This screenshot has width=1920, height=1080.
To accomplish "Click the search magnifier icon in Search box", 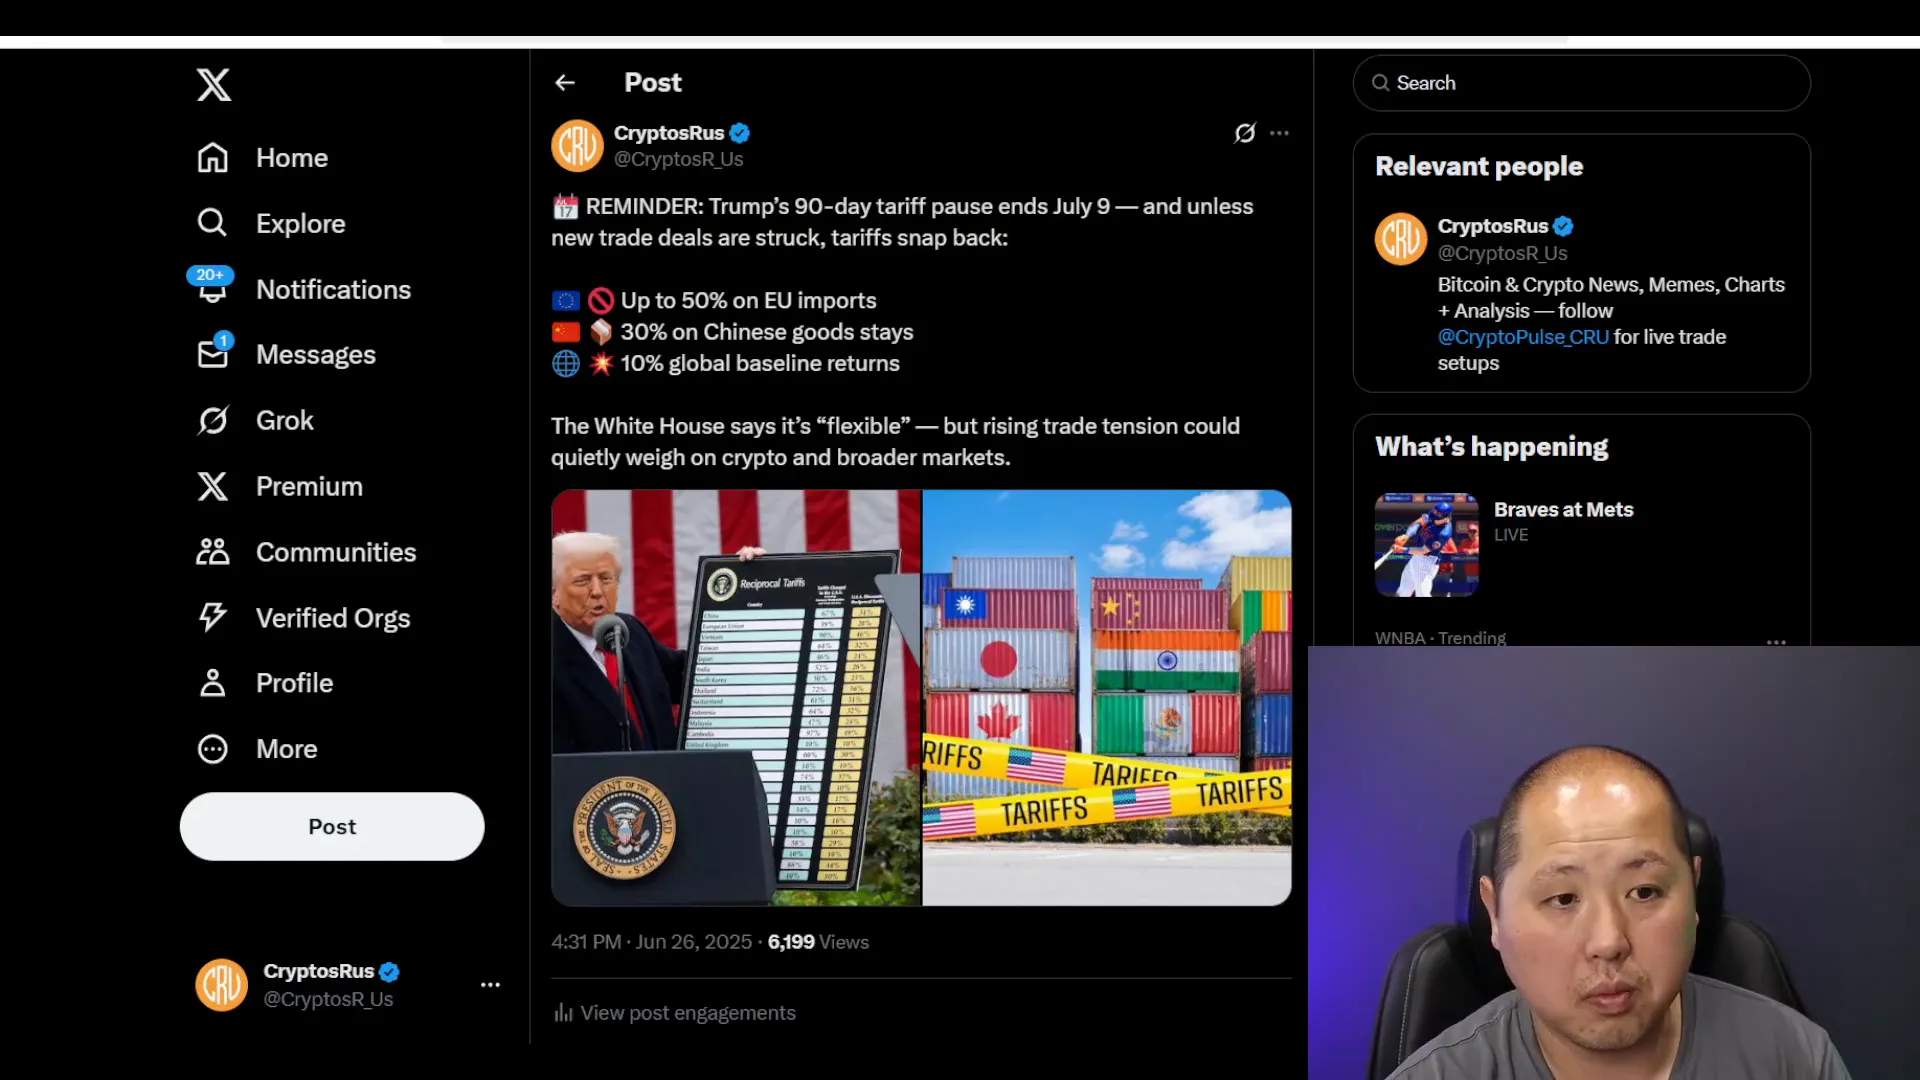I will point(1380,83).
